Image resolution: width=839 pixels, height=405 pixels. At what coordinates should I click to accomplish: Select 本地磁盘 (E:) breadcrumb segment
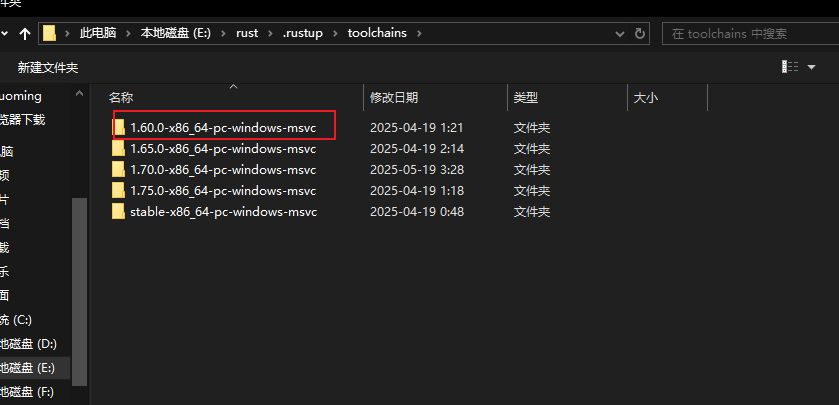pyautogui.click(x=176, y=33)
